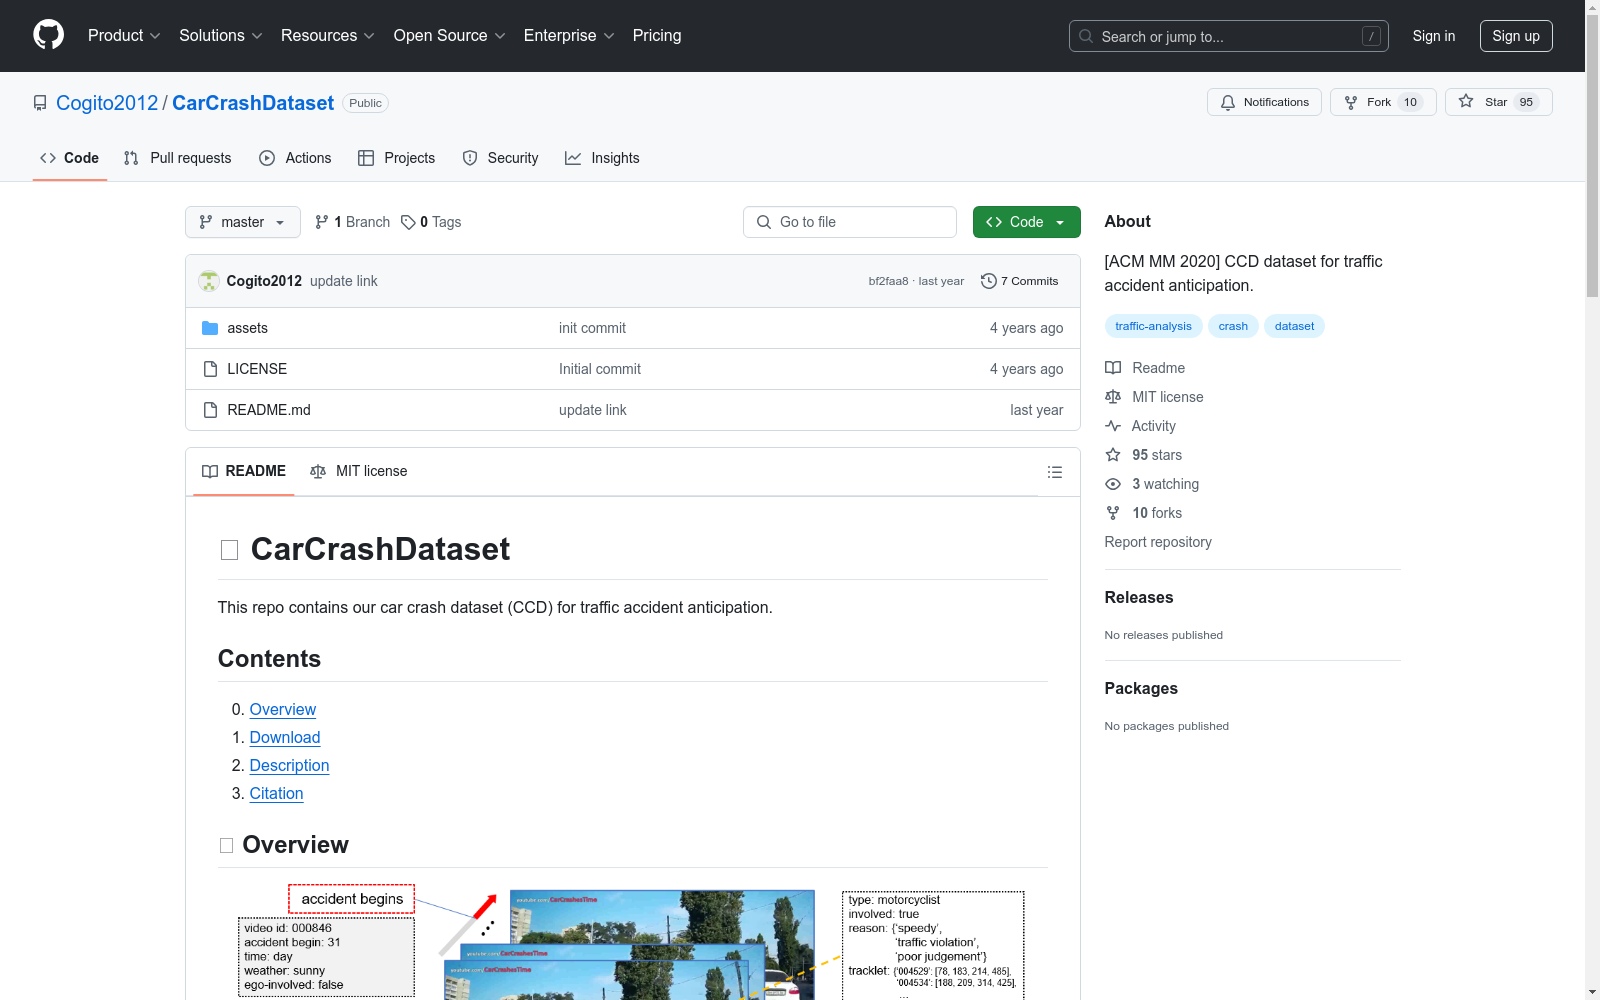Open the README outline list icon
The image size is (1600, 1000).
coord(1055,472)
